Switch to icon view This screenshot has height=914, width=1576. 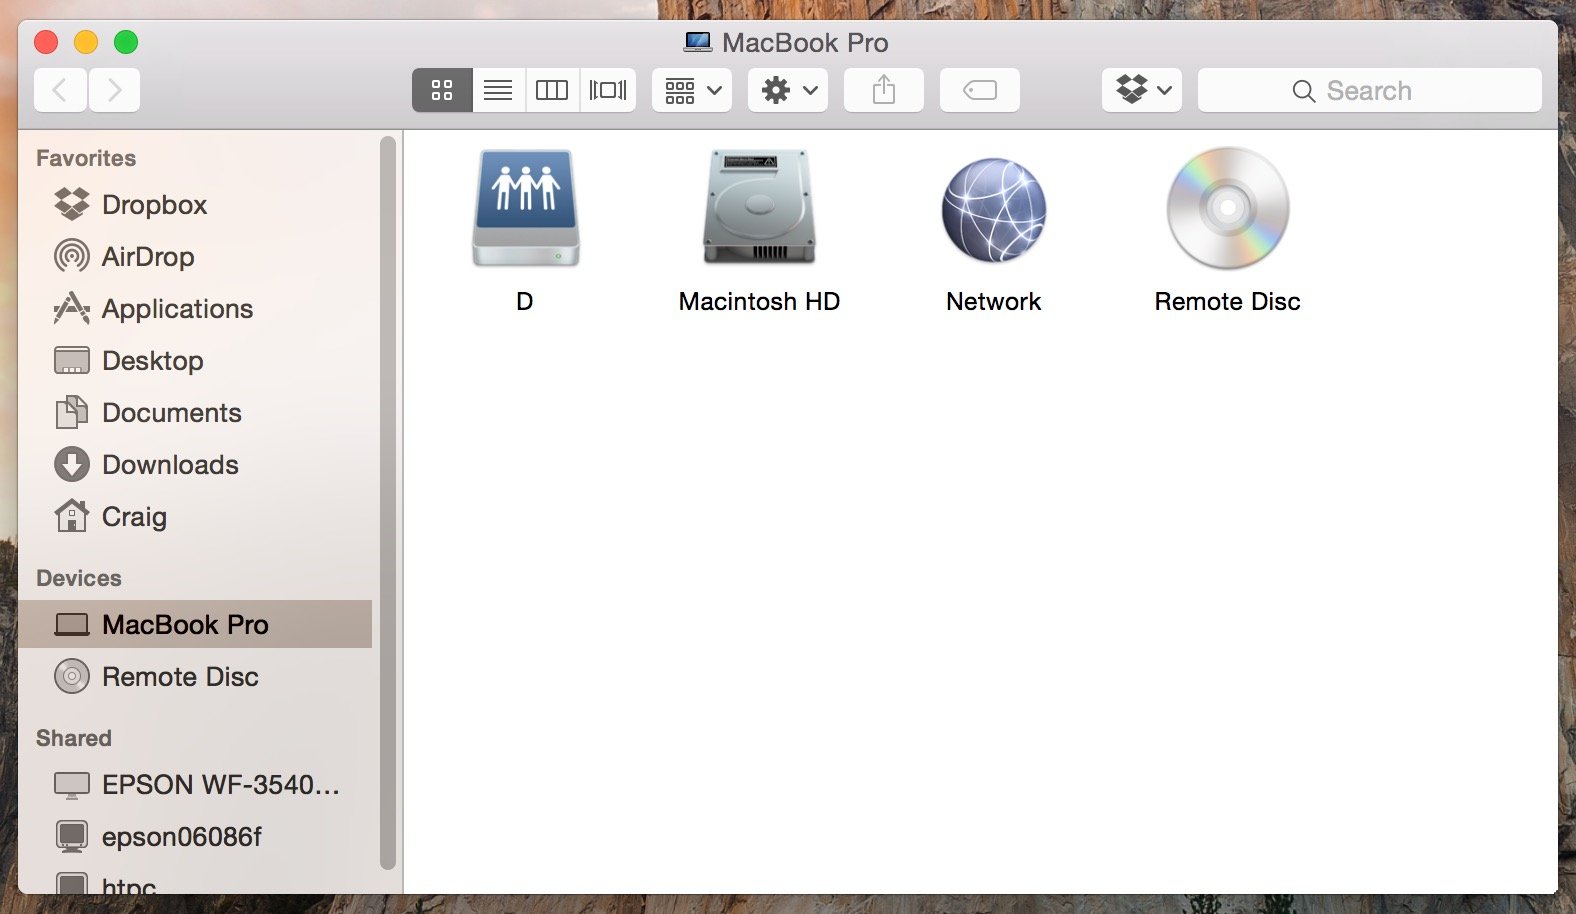click(442, 90)
